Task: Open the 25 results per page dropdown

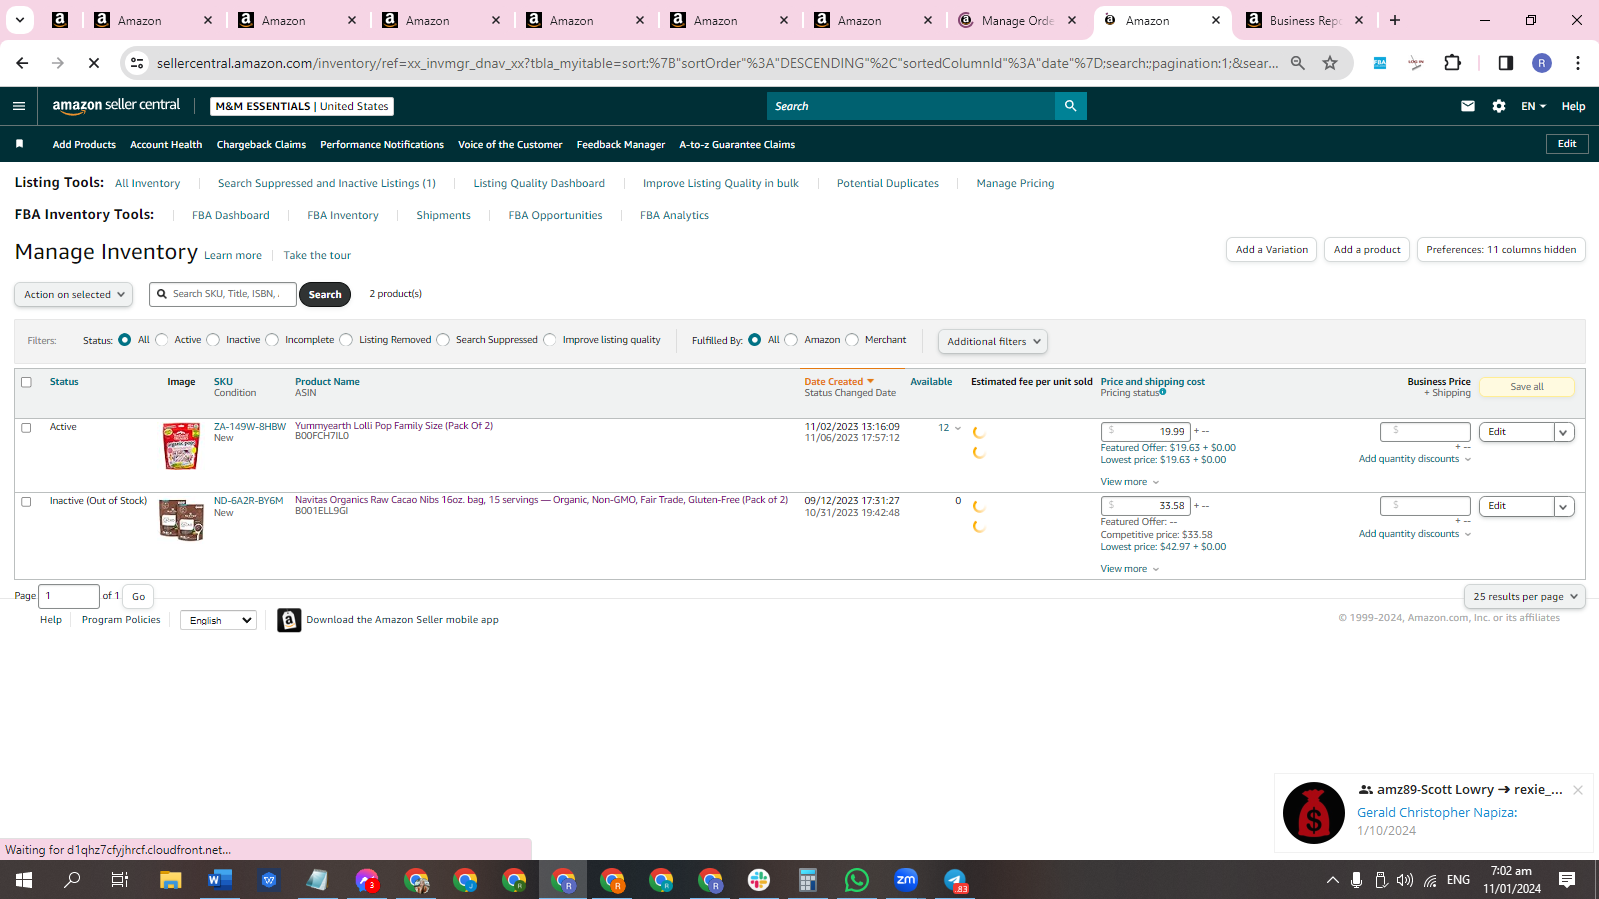Action: pyautogui.click(x=1524, y=596)
